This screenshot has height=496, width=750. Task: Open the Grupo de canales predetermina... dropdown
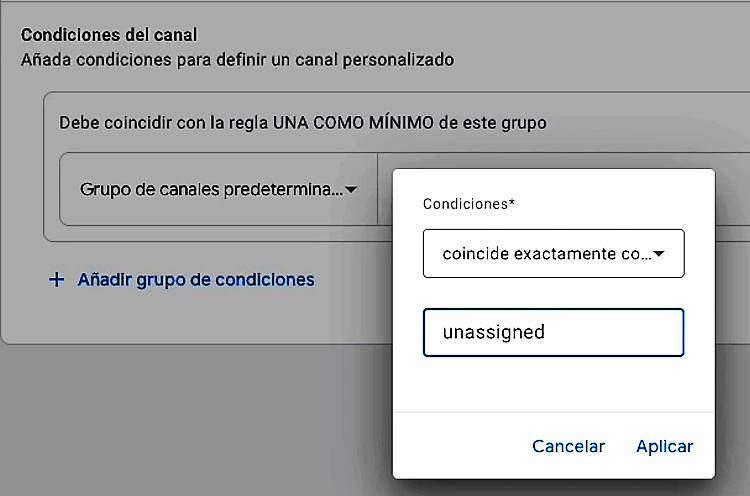click(218, 189)
